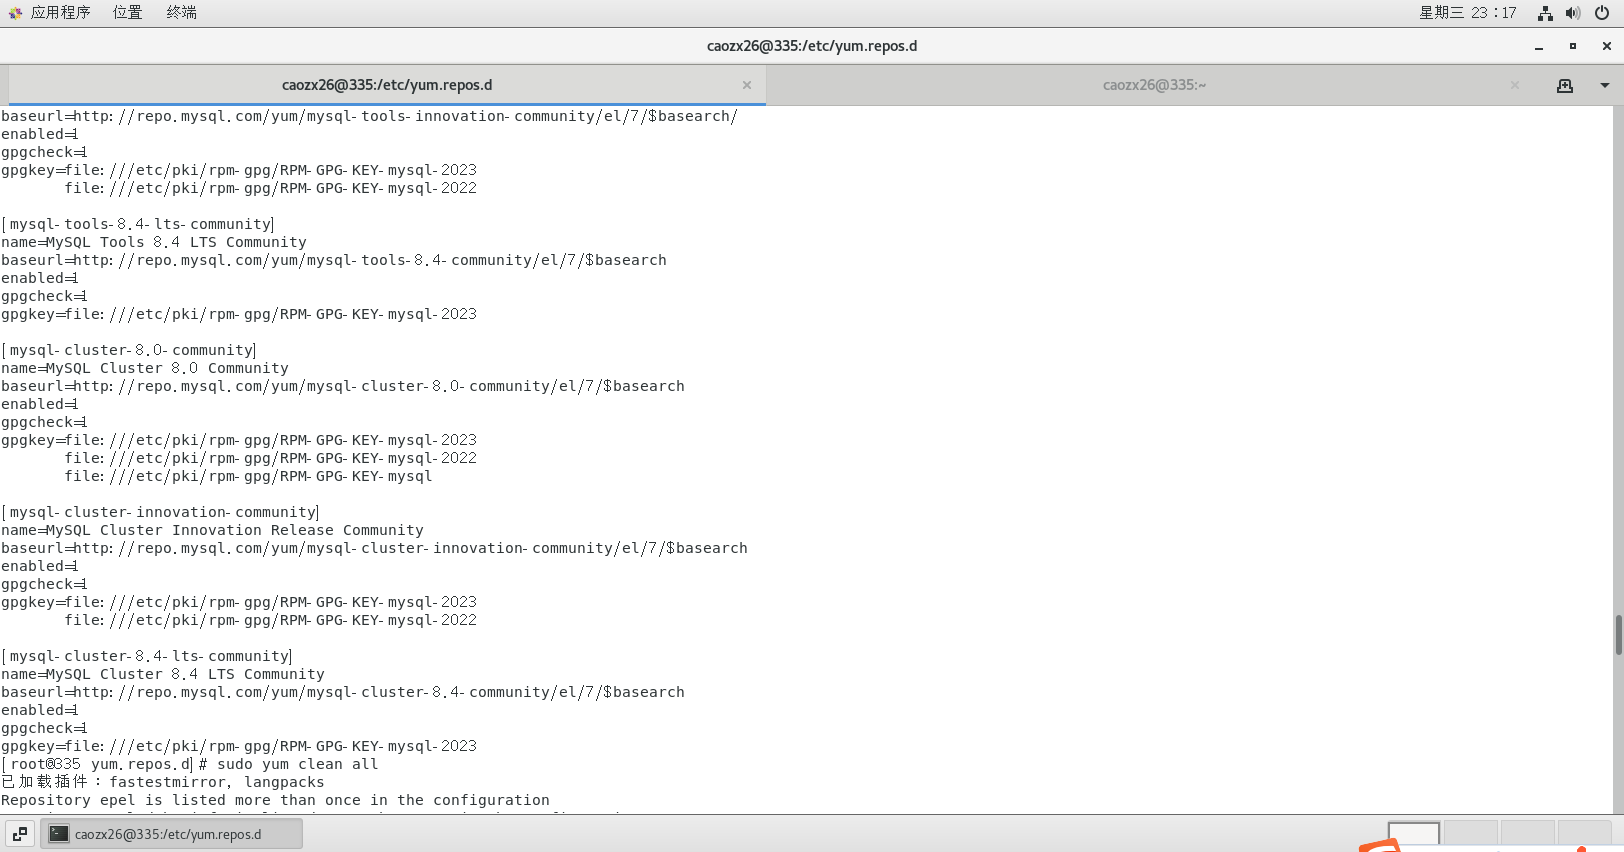Click the [mysql-cluster-8.4-lts-community] section header
1624x852 pixels.
tap(147, 656)
